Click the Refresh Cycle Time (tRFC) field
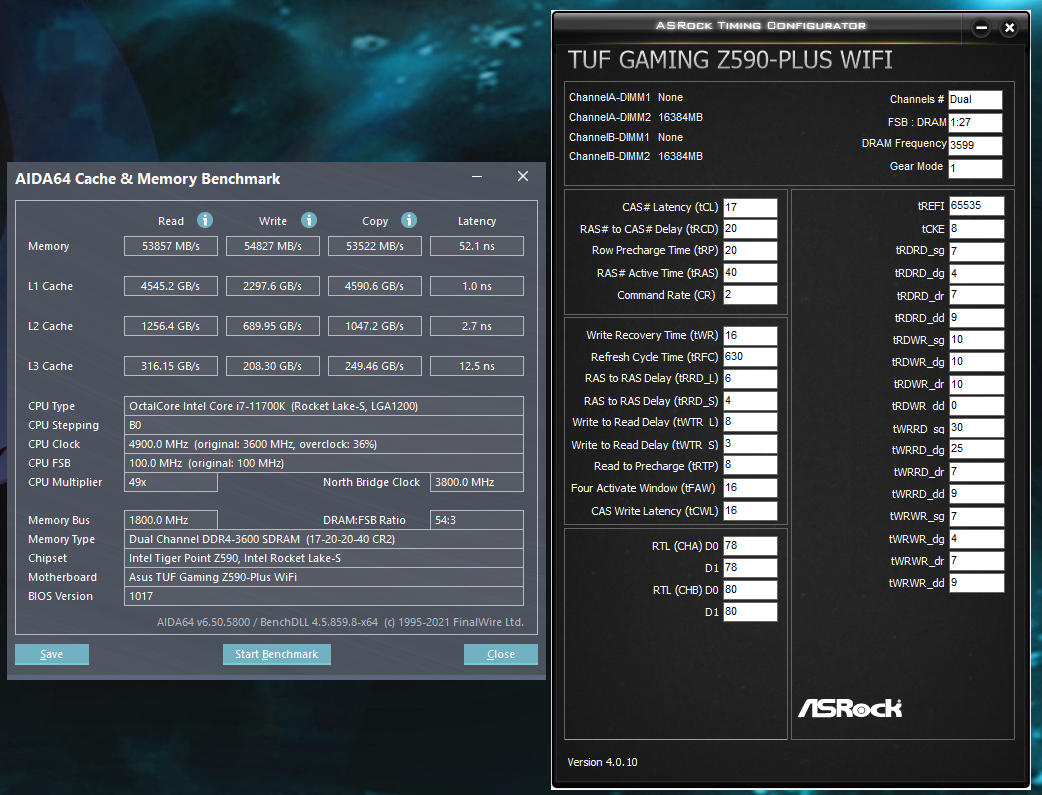1042x795 pixels. 750,357
